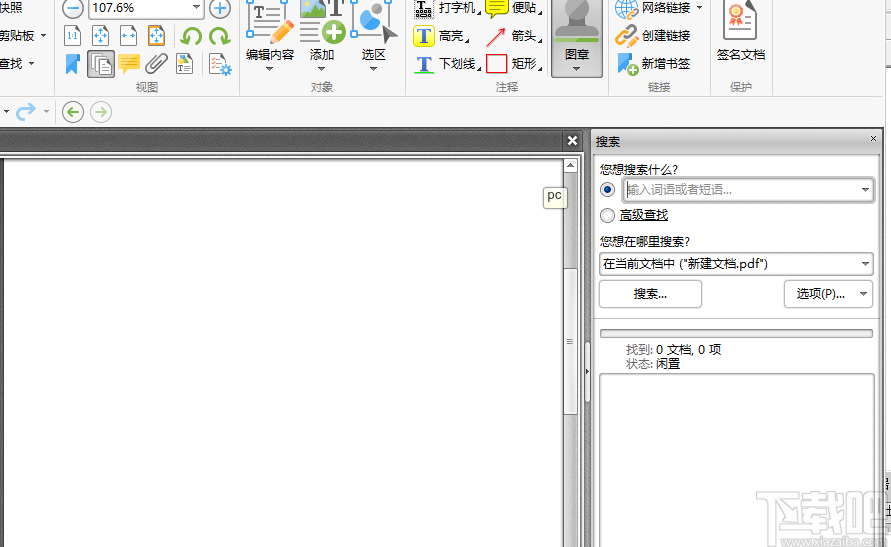Select the 高级查找 radio button
The width and height of the screenshot is (891, 547).
[x=607, y=215]
